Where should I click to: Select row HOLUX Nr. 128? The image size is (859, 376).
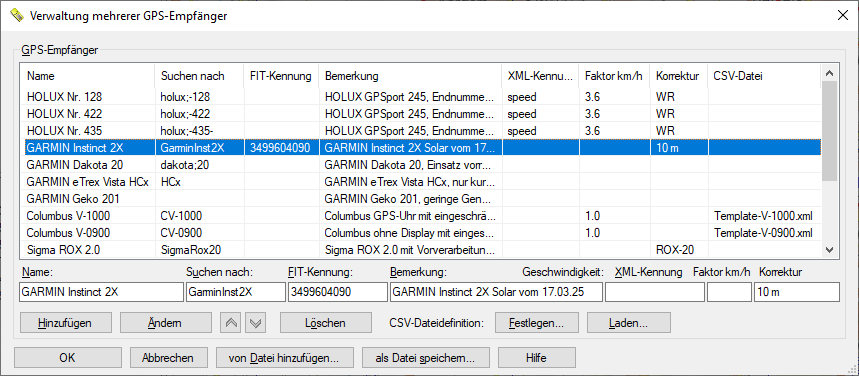pyautogui.click(x=421, y=97)
